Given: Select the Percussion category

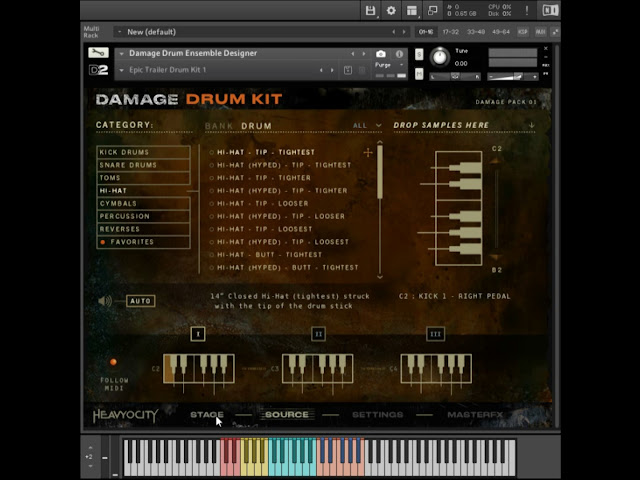Looking at the screenshot, I should coord(143,216).
